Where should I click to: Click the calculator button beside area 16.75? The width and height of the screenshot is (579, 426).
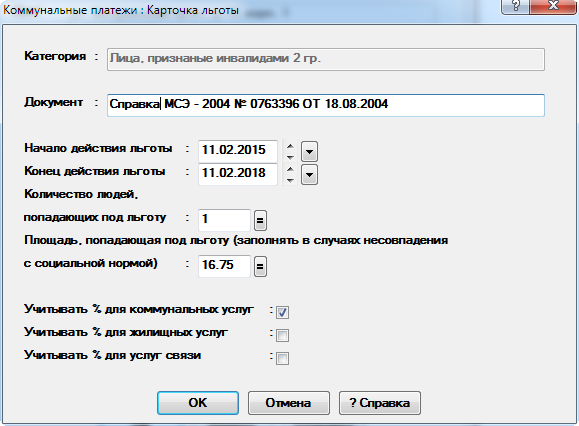[260, 266]
